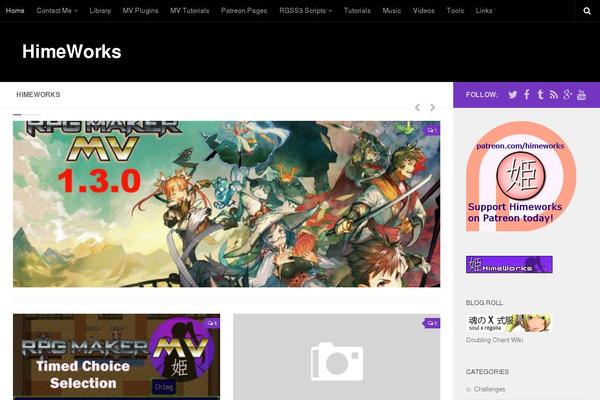Open the Tumblr follow icon
This screenshot has width=600, height=400.
coord(540,95)
